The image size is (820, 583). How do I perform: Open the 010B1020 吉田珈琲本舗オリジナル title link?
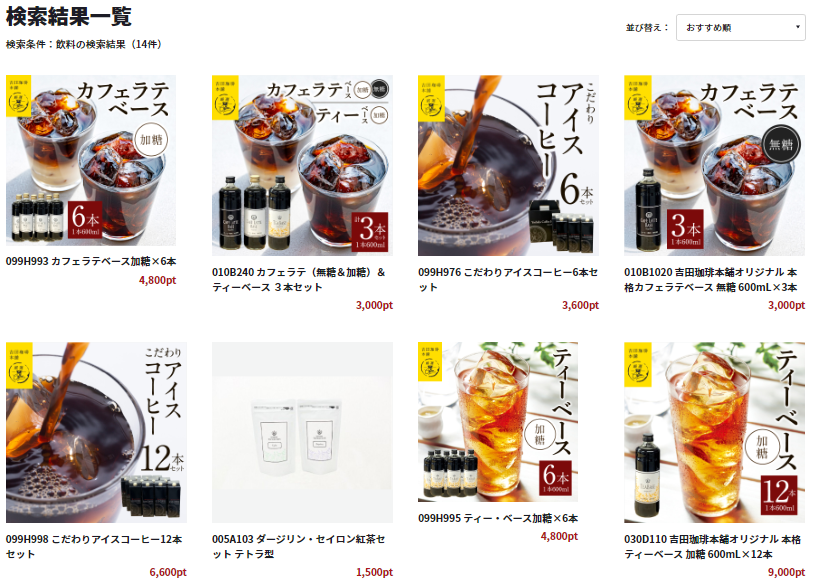pyautogui.click(x=711, y=280)
